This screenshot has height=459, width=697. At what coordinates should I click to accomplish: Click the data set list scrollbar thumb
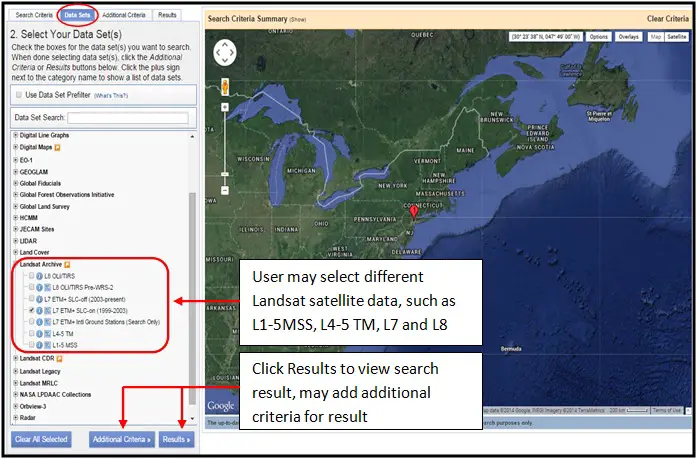(192, 298)
